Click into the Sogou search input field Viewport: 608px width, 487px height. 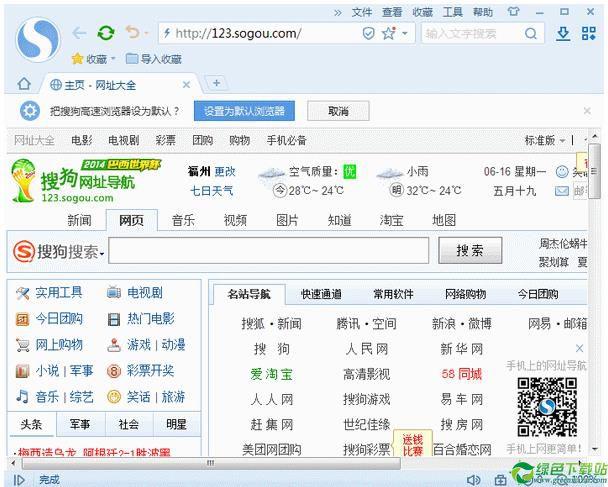268,251
